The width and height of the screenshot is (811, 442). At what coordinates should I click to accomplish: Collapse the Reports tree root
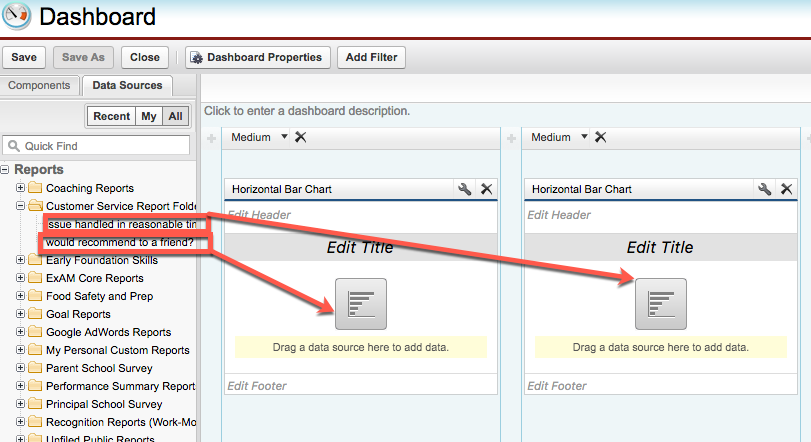pos(5,169)
